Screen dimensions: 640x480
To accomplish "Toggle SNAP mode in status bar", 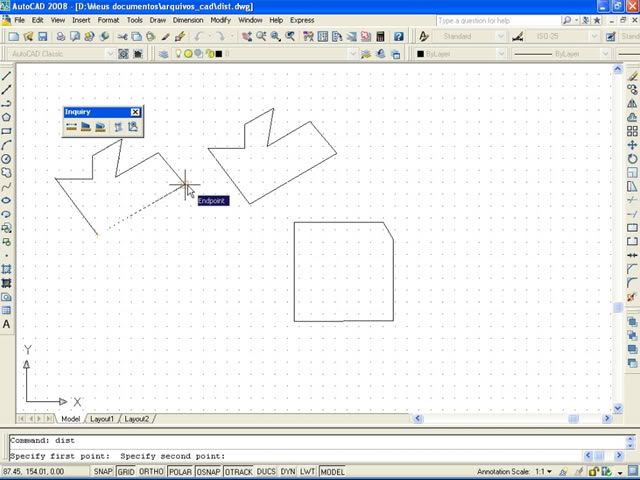I will (103, 471).
